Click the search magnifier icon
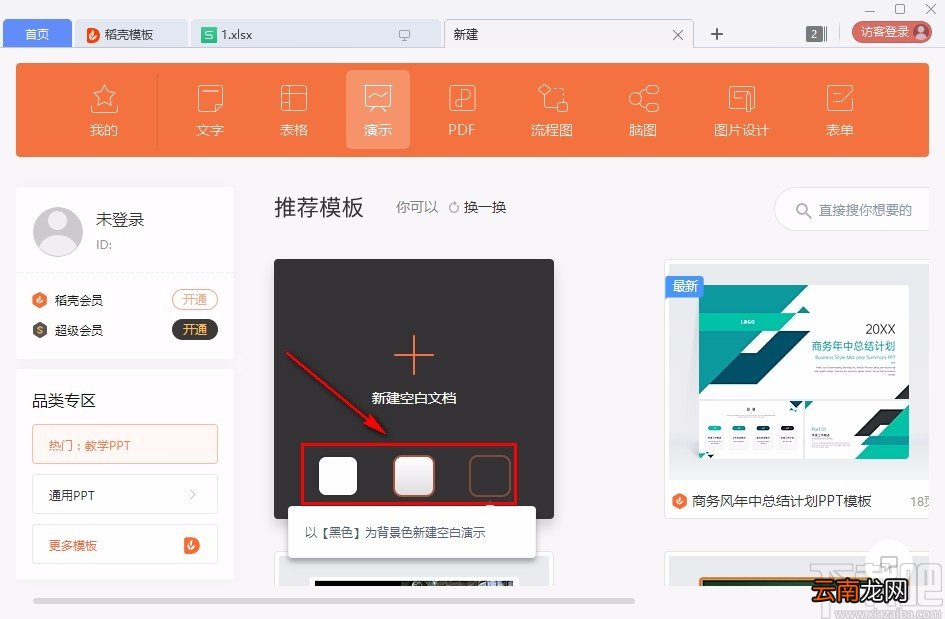The image size is (945, 619). [803, 210]
